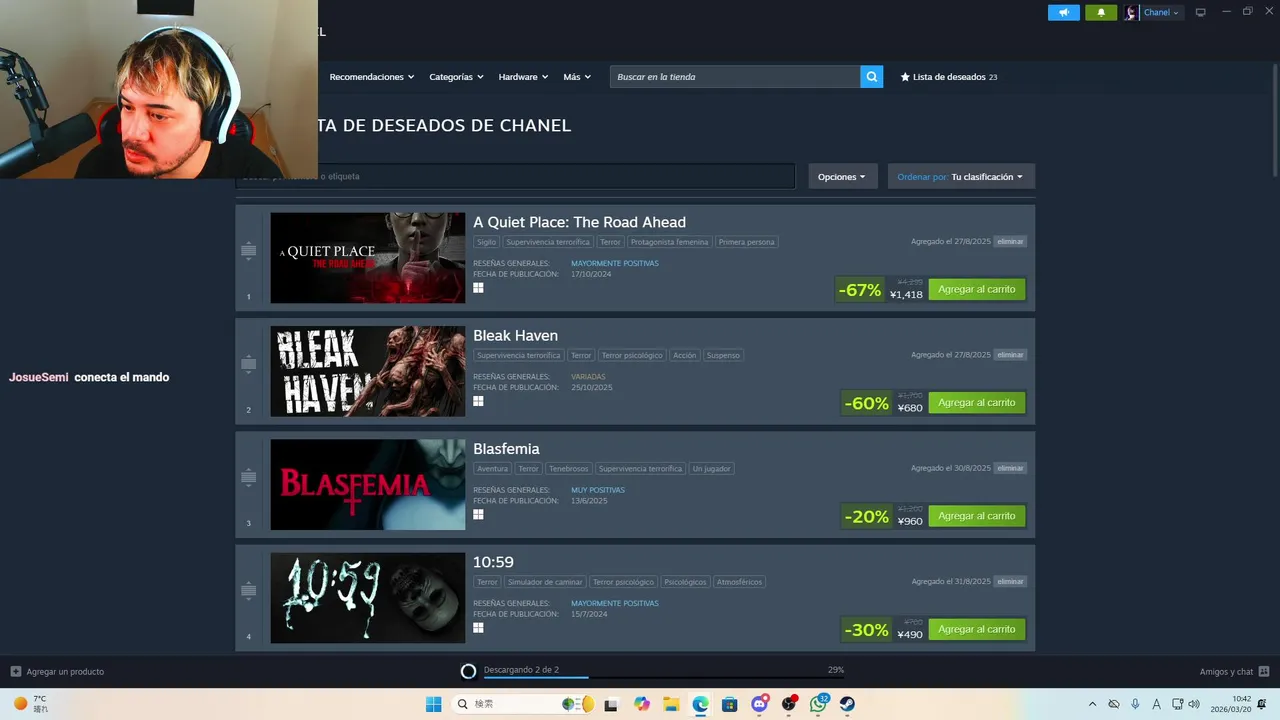The height and width of the screenshot is (720, 1280).
Task: Click the plus icon to add a product
Action: (x=15, y=671)
